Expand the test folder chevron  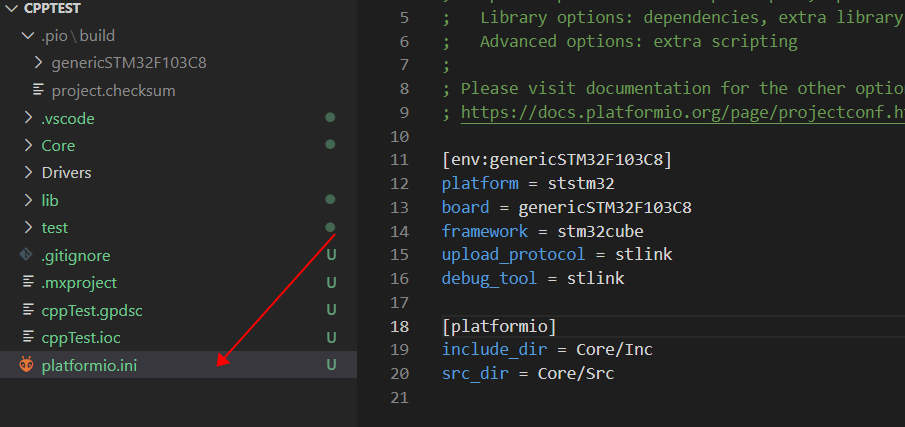coord(28,227)
